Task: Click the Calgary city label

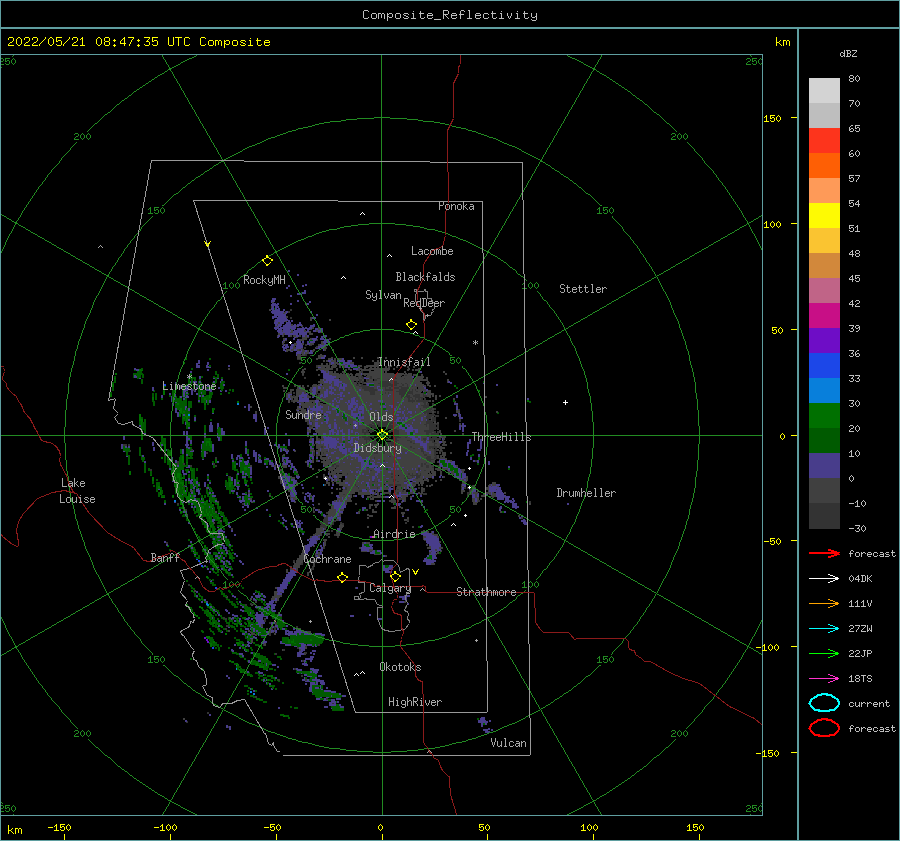Action: 390,588
